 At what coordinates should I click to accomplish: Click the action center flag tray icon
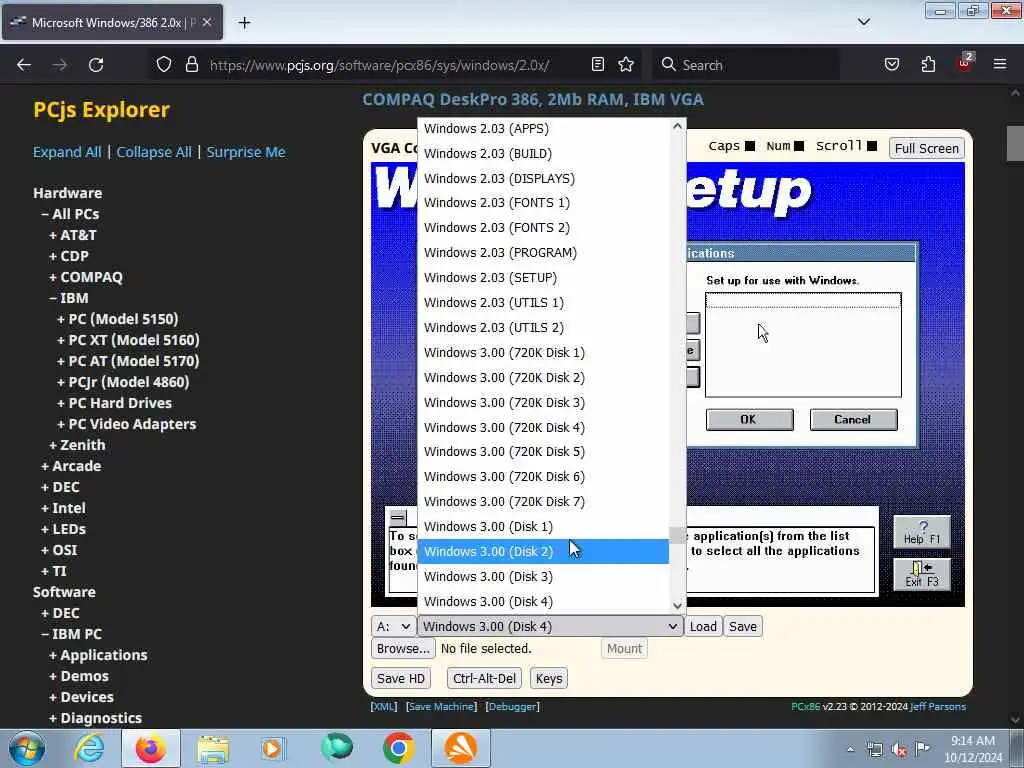(x=922, y=748)
